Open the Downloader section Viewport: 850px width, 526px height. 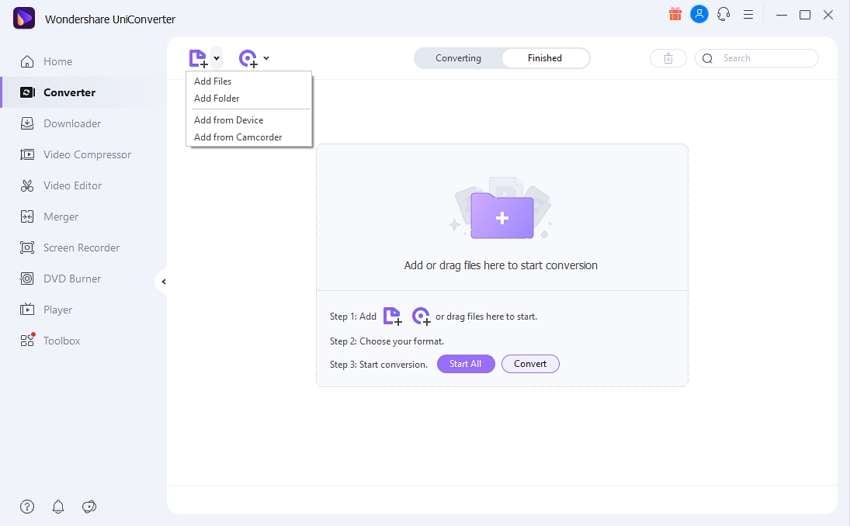72,124
